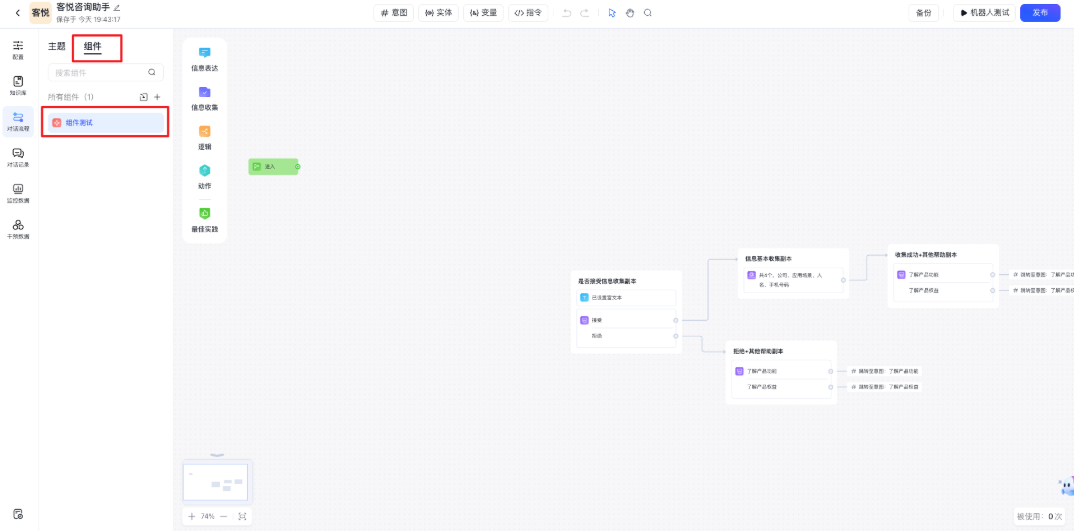Screen dimensions: 1074x531
Task: Select the 信息表达 node type icon
Action: click(x=204, y=53)
